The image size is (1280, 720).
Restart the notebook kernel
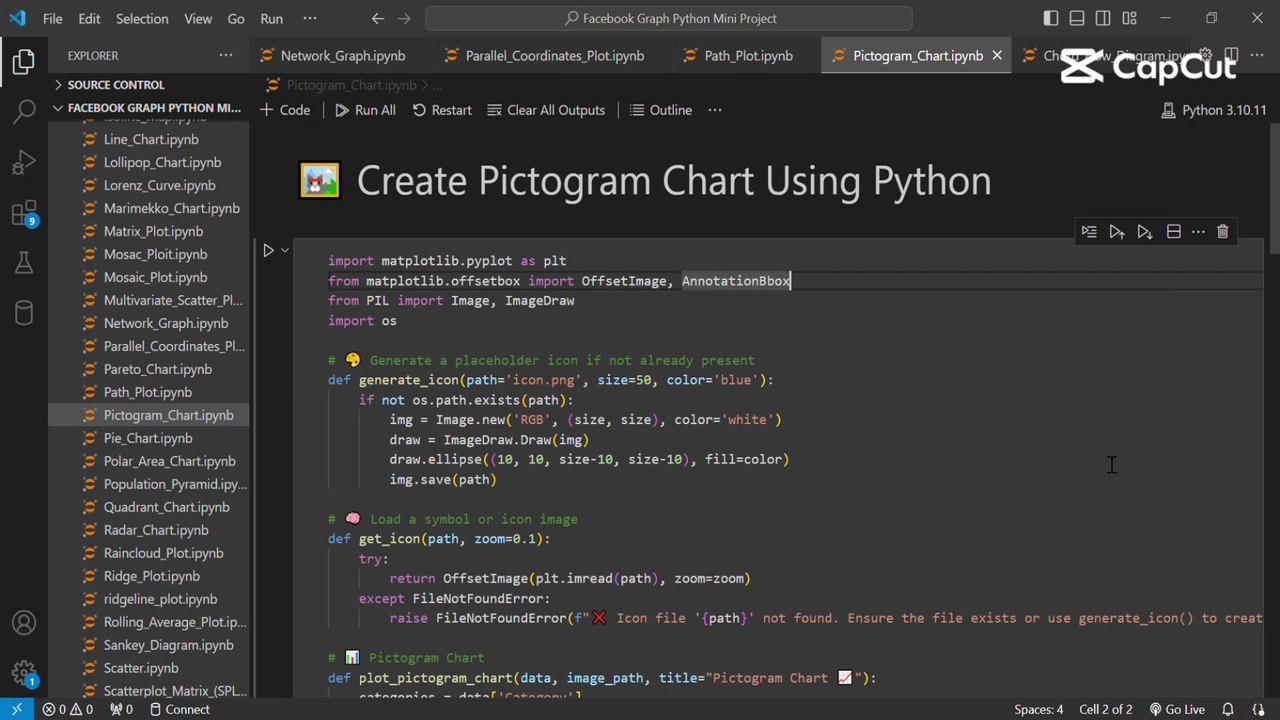click(x=441, y=110)
